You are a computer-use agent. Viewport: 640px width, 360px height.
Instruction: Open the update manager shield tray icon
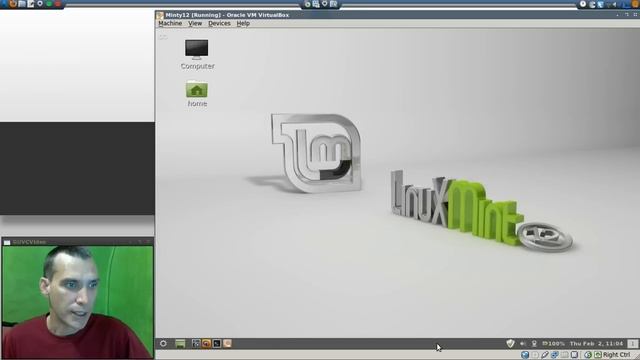510,343
